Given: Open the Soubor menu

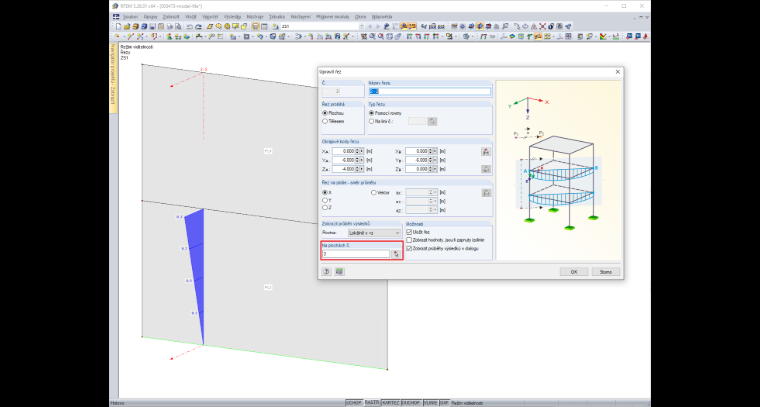Looking at the screenshot, I should pyautogui.click(x=130, y=16).
